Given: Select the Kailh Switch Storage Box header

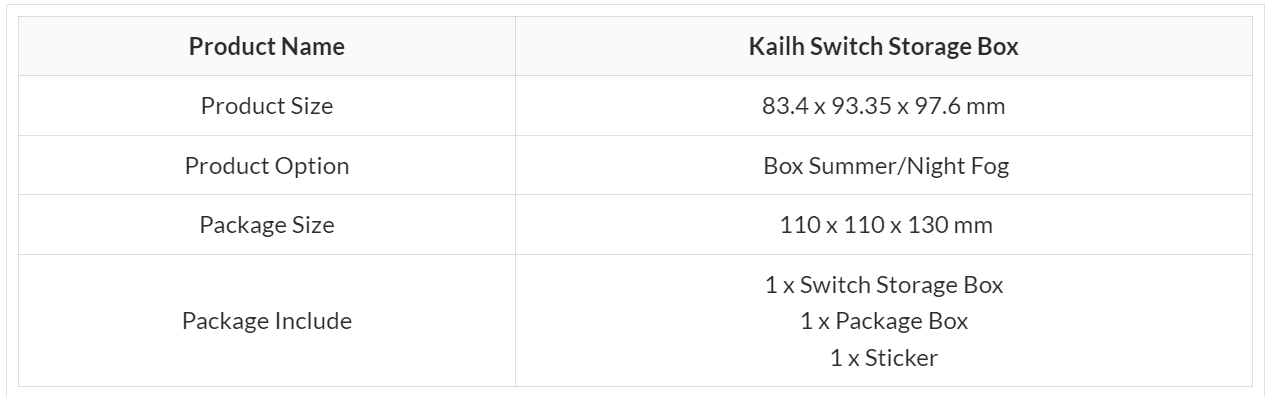Looking at the screenshot, I should (884, 46).
